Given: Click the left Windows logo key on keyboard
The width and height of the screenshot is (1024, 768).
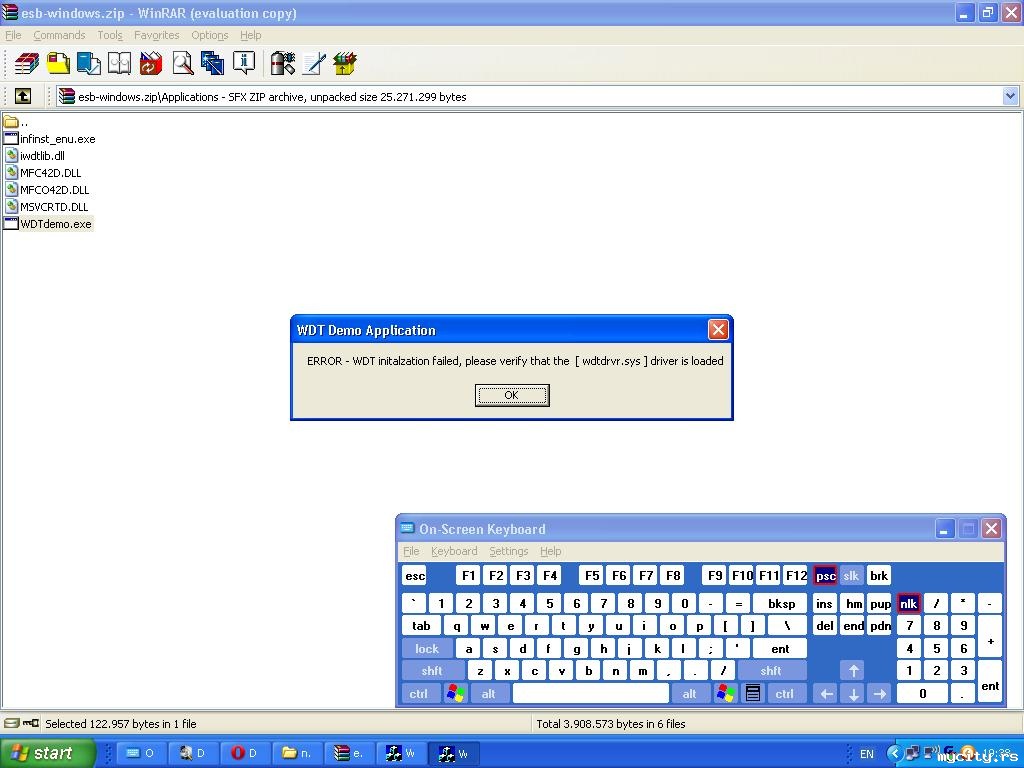Looking at the screenshot, I should click(x=456, y=694).
